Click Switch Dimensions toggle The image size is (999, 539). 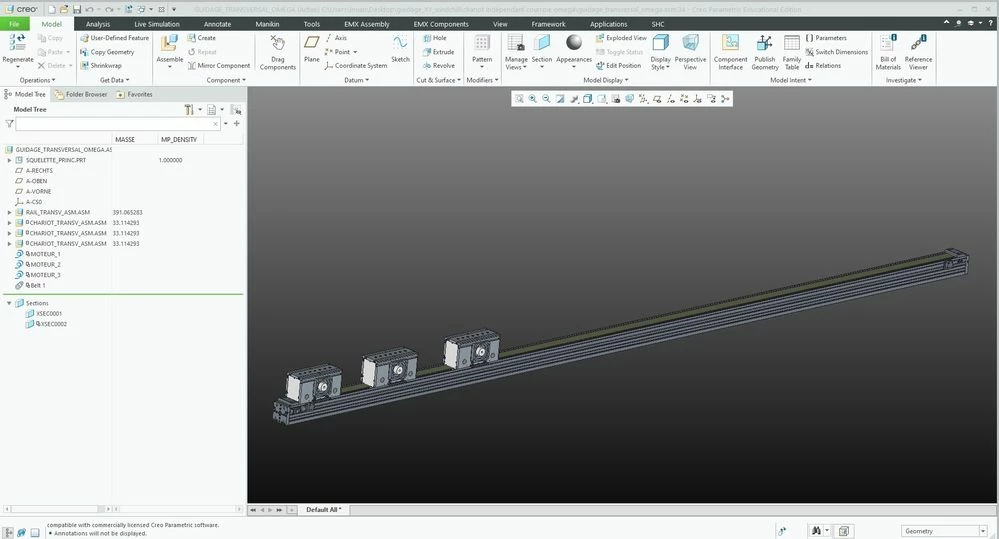pos(837,52)
